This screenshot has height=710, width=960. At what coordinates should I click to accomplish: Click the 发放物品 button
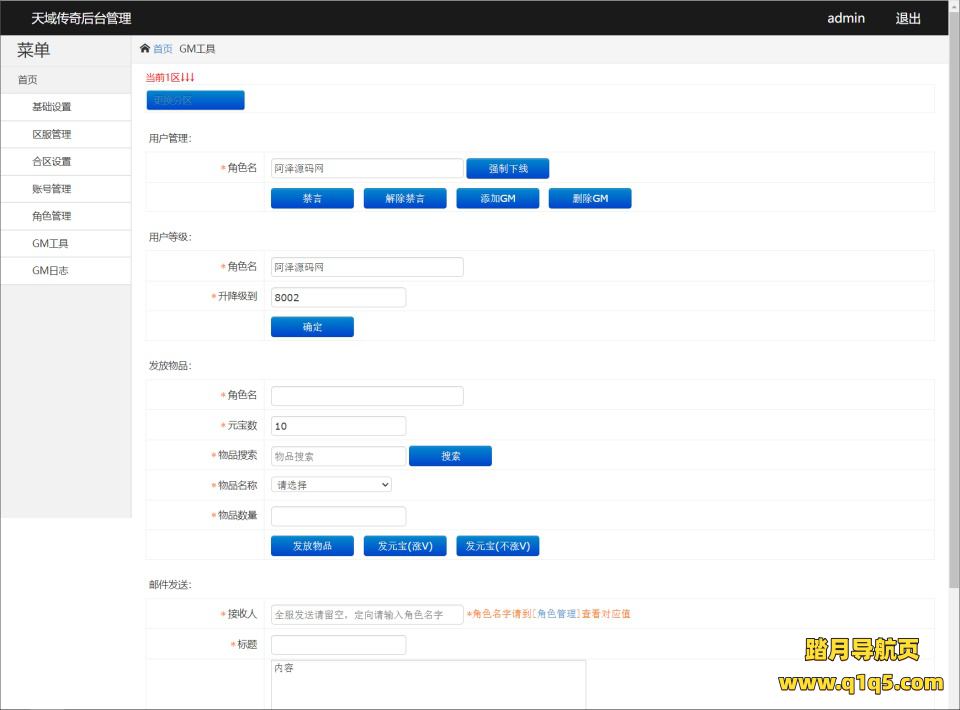pyautogui.click(x=312, y=546)
